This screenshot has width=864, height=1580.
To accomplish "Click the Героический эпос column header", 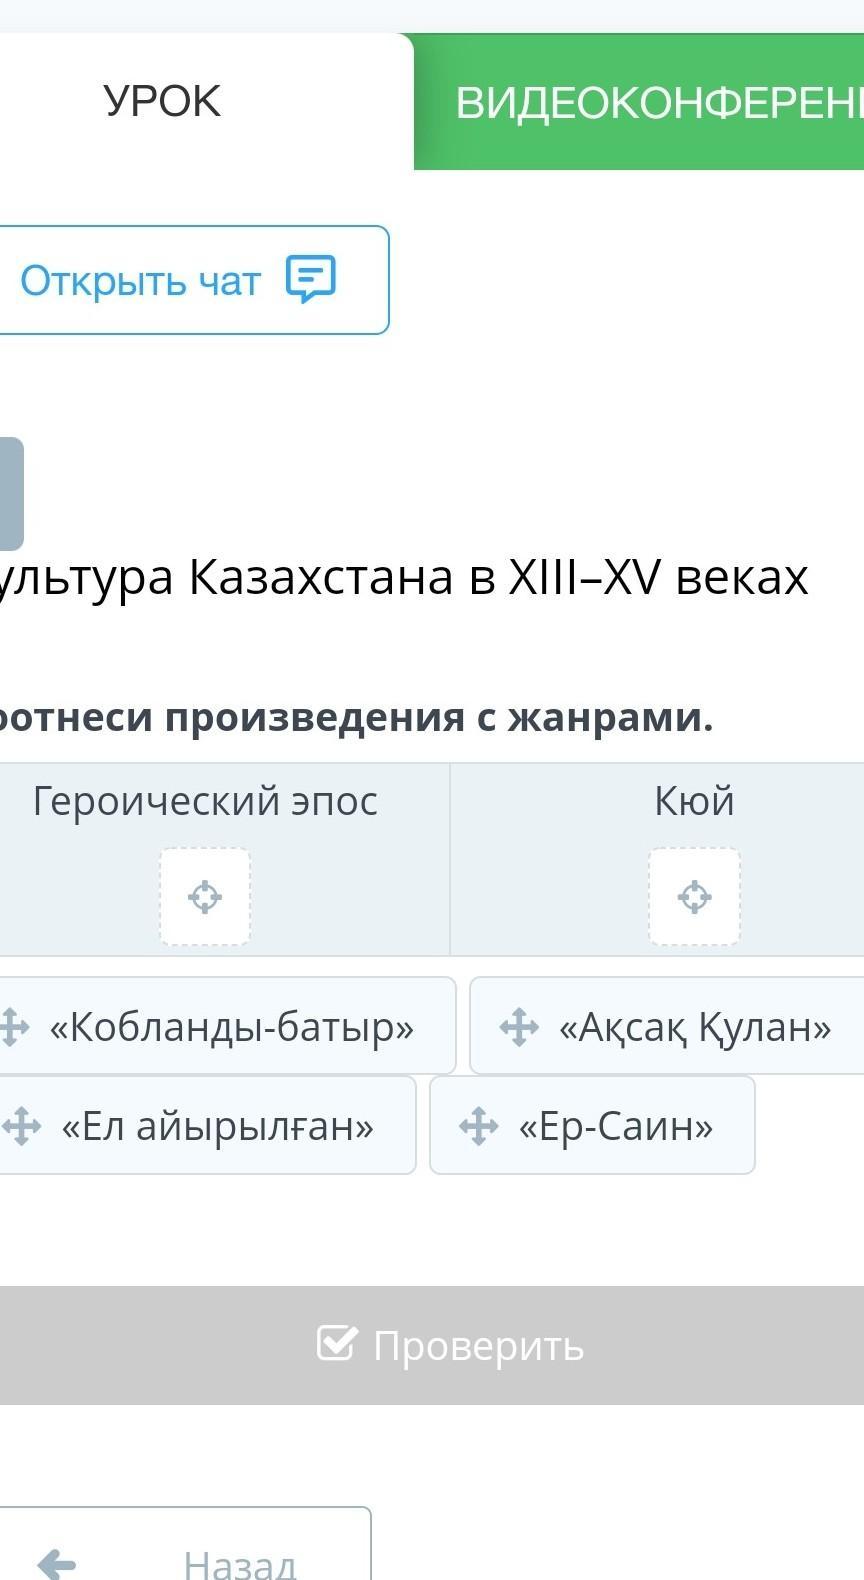I will point(205,801).
